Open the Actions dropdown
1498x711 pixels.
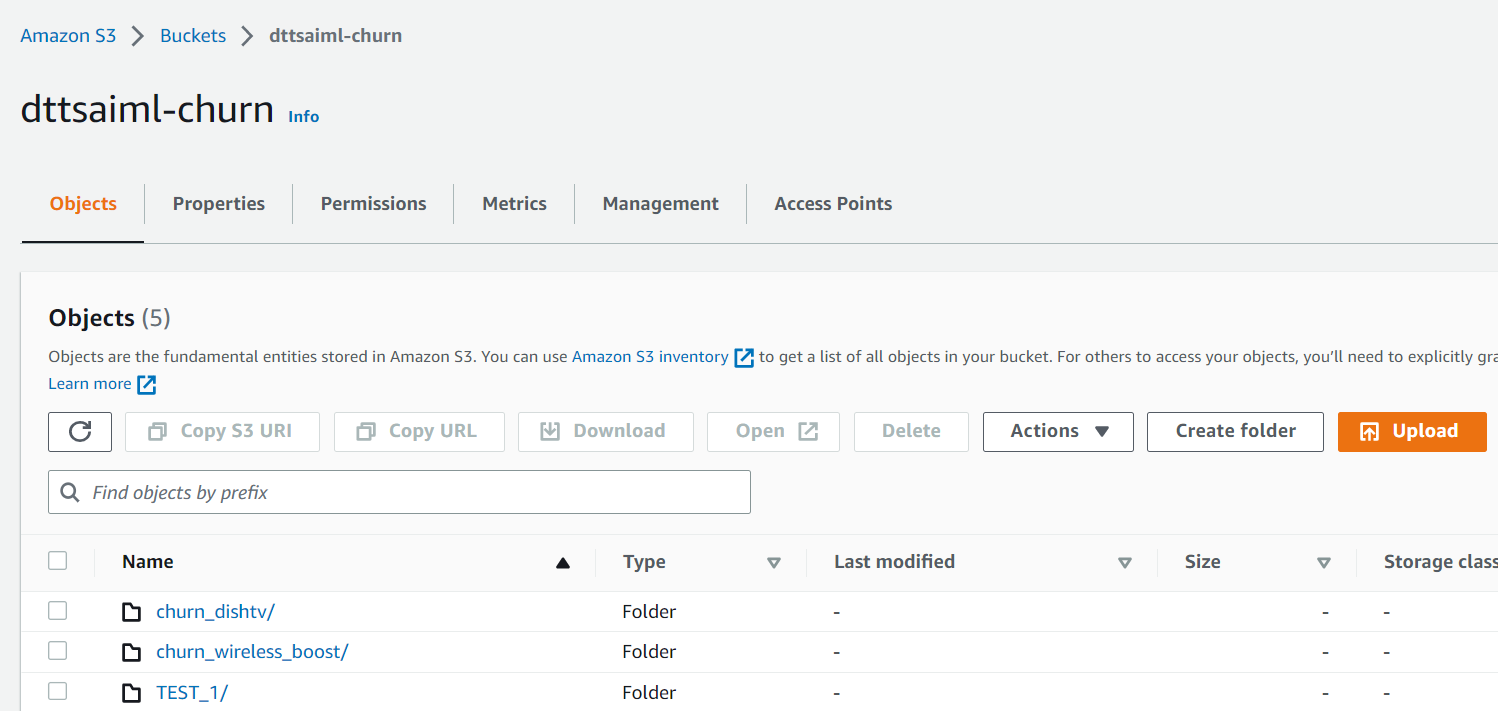pos(1058,431)
